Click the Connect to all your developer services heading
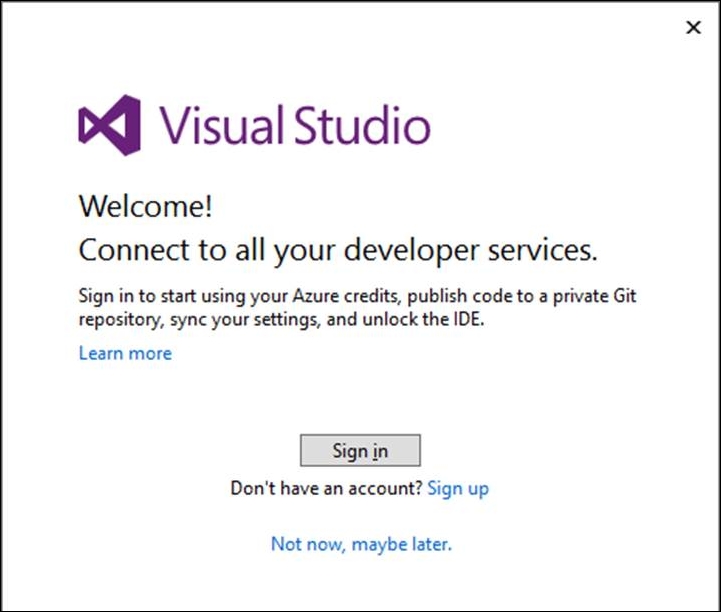The image size is (721, 612). click(x=338, y=251)
